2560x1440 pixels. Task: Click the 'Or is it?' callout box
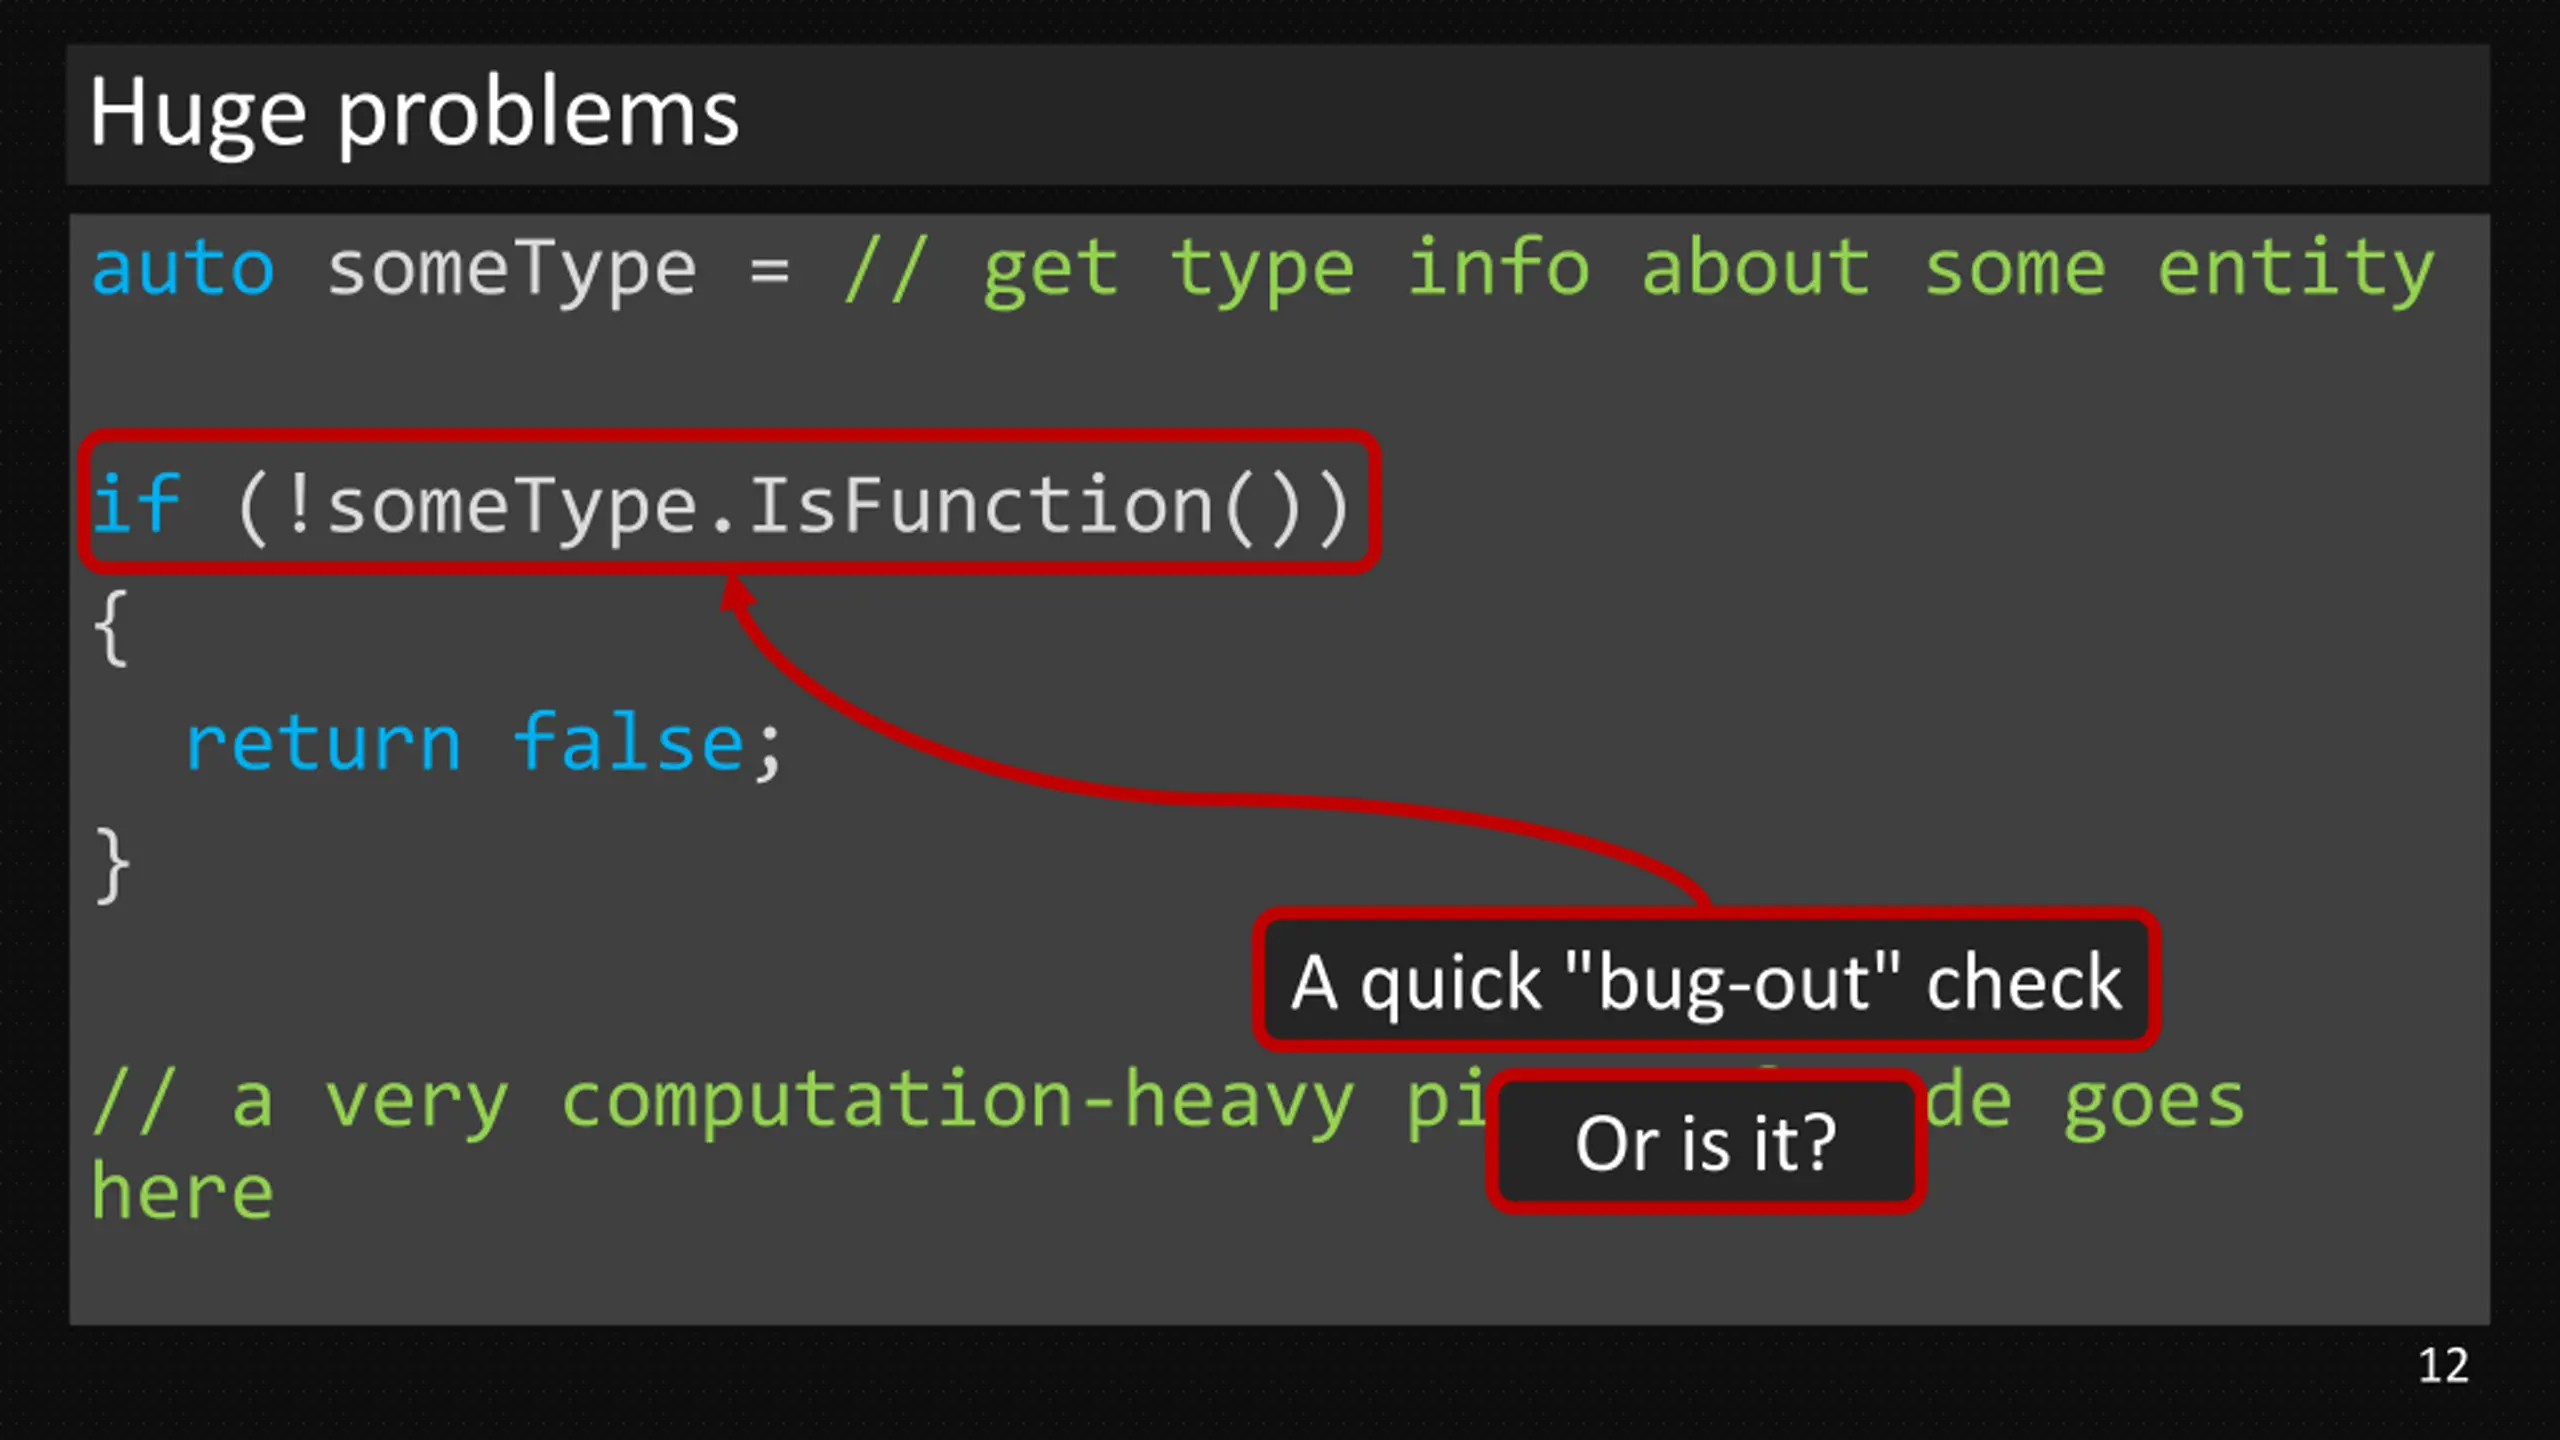(x=1706, y=1142)
